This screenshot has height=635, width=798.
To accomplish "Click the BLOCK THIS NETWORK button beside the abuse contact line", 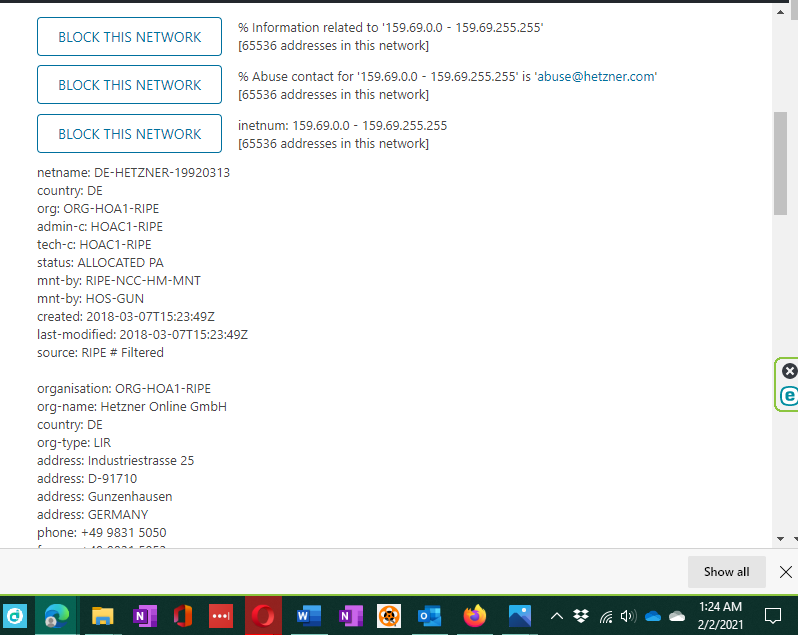I will [129, 85].
